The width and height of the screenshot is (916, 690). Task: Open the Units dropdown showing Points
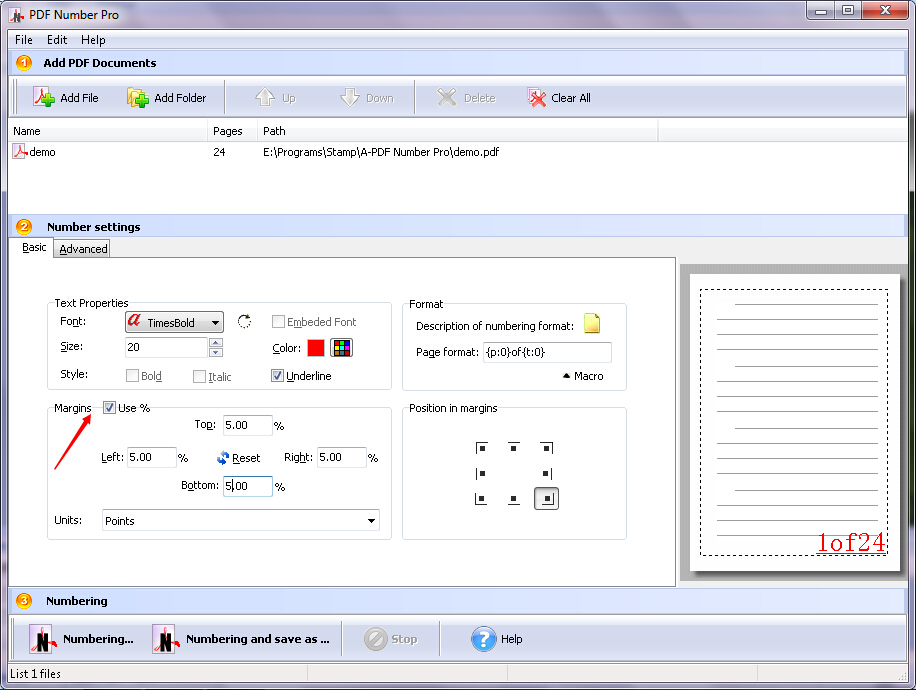tap(241, 521)
